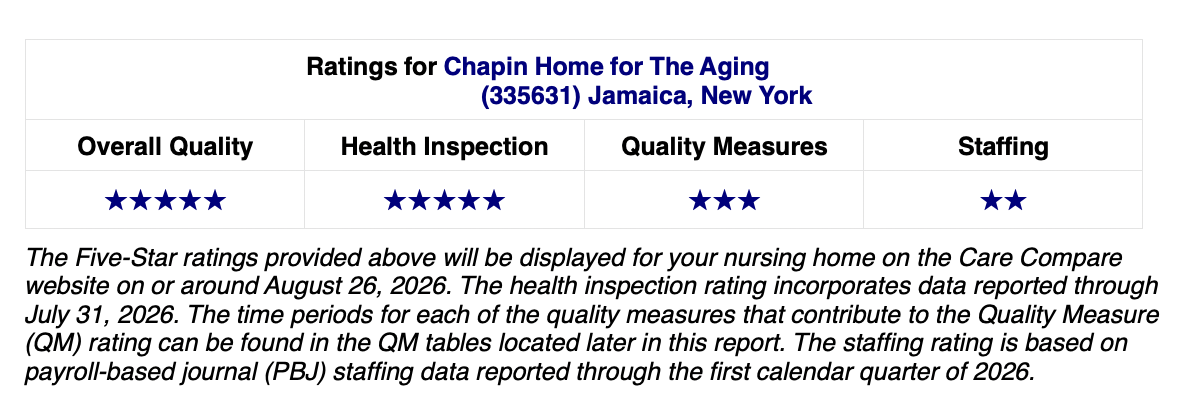Click the five-star Overall Quality rating
This screenshot has height=414, width=1186.
pos(165,201)
